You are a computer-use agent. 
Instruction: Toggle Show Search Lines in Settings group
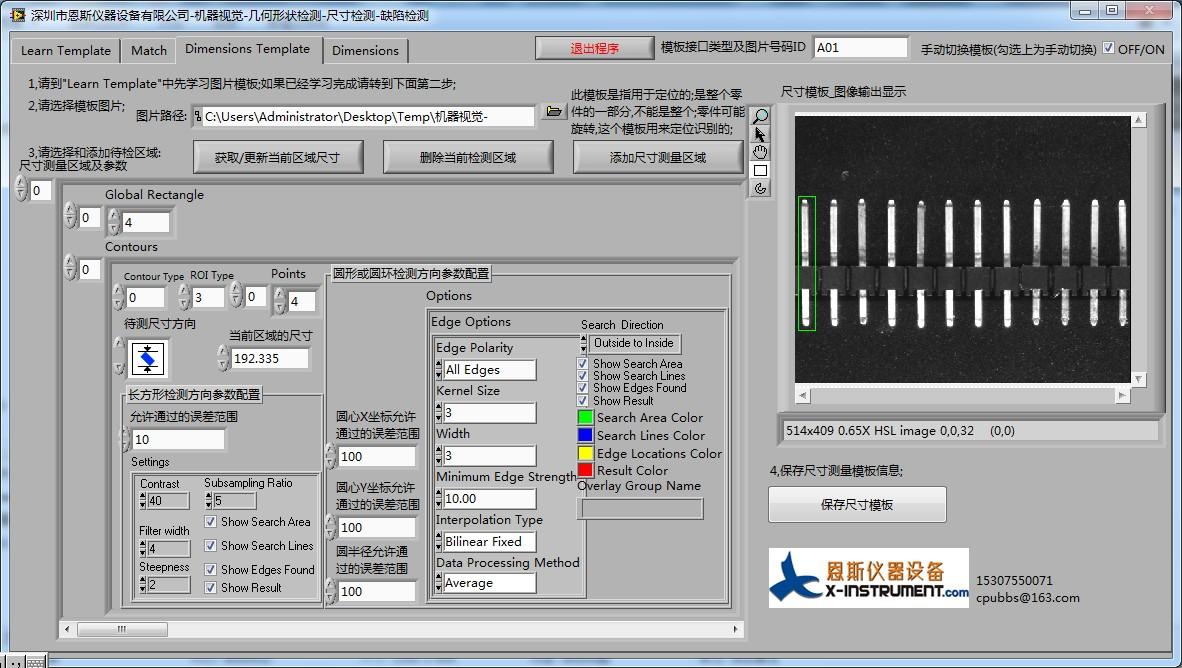[210, 546]
